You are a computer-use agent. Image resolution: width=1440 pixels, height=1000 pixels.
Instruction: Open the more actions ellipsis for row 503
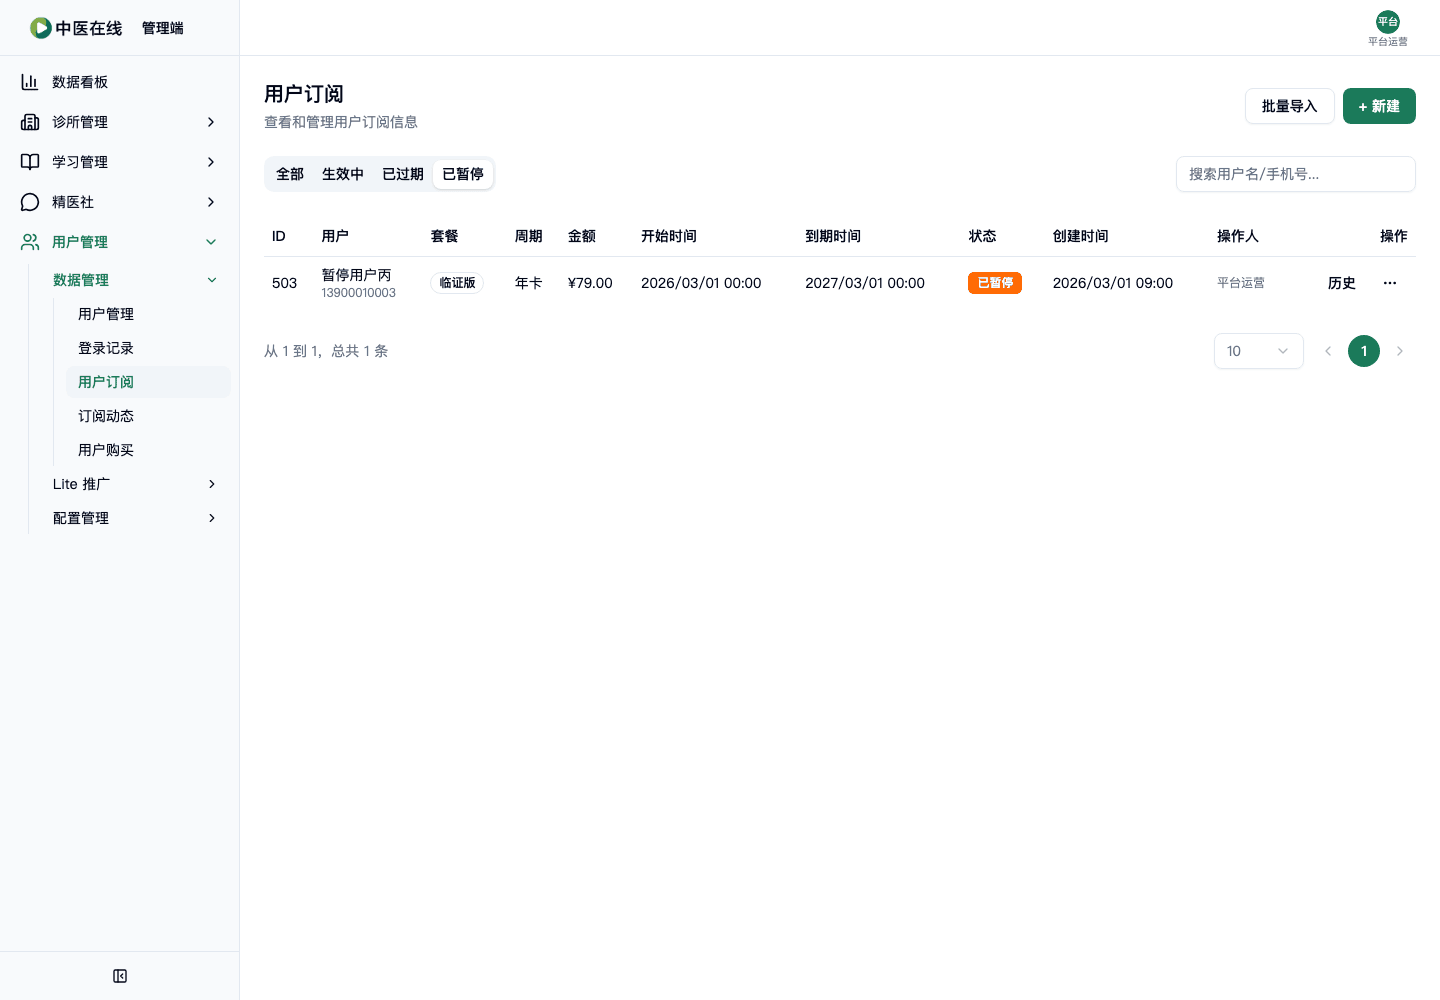pyautogui.click(x=1390, y=283)
